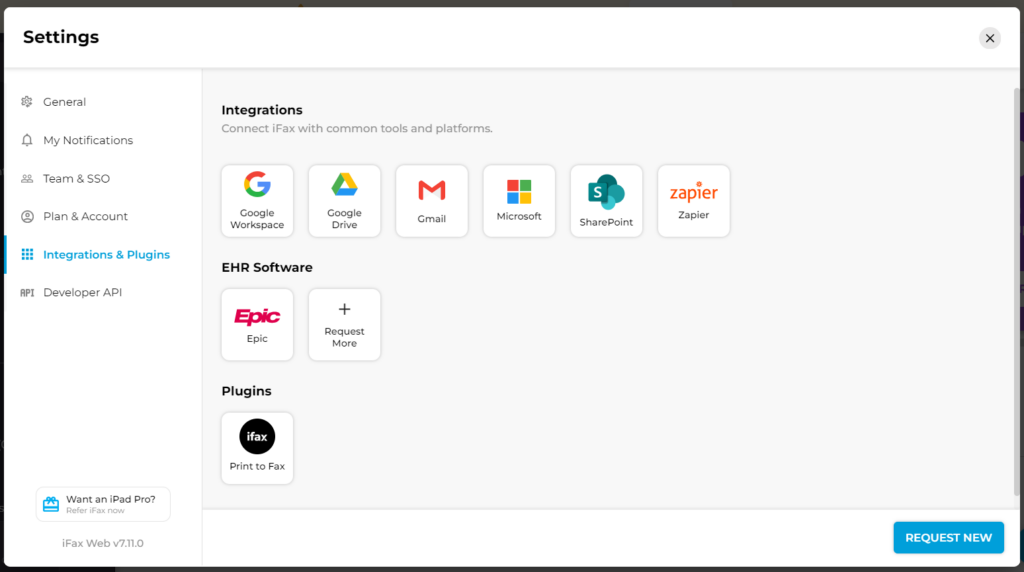Choose the SharePoint integration
Screen dimensions: 1024x572
point(606,201)
